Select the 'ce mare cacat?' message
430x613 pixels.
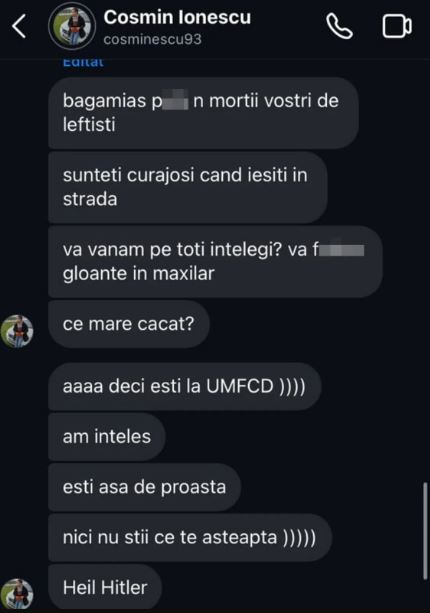[129, 324]
